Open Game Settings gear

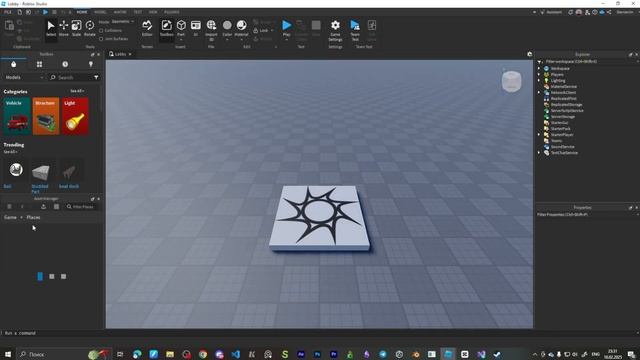pos(335,30)
